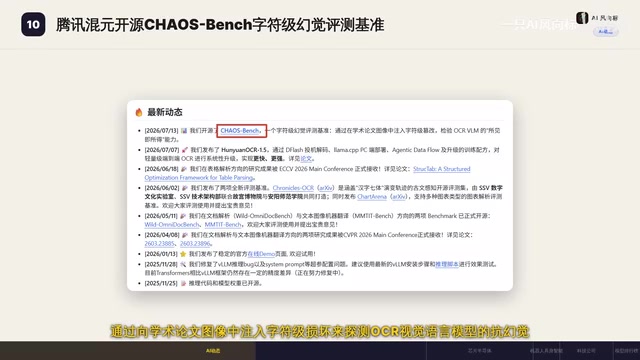This screenshot has height=360, width=640.
Task: Click the wrench emoji in the 2025/11/28 entry
Action: click(183, 264)
